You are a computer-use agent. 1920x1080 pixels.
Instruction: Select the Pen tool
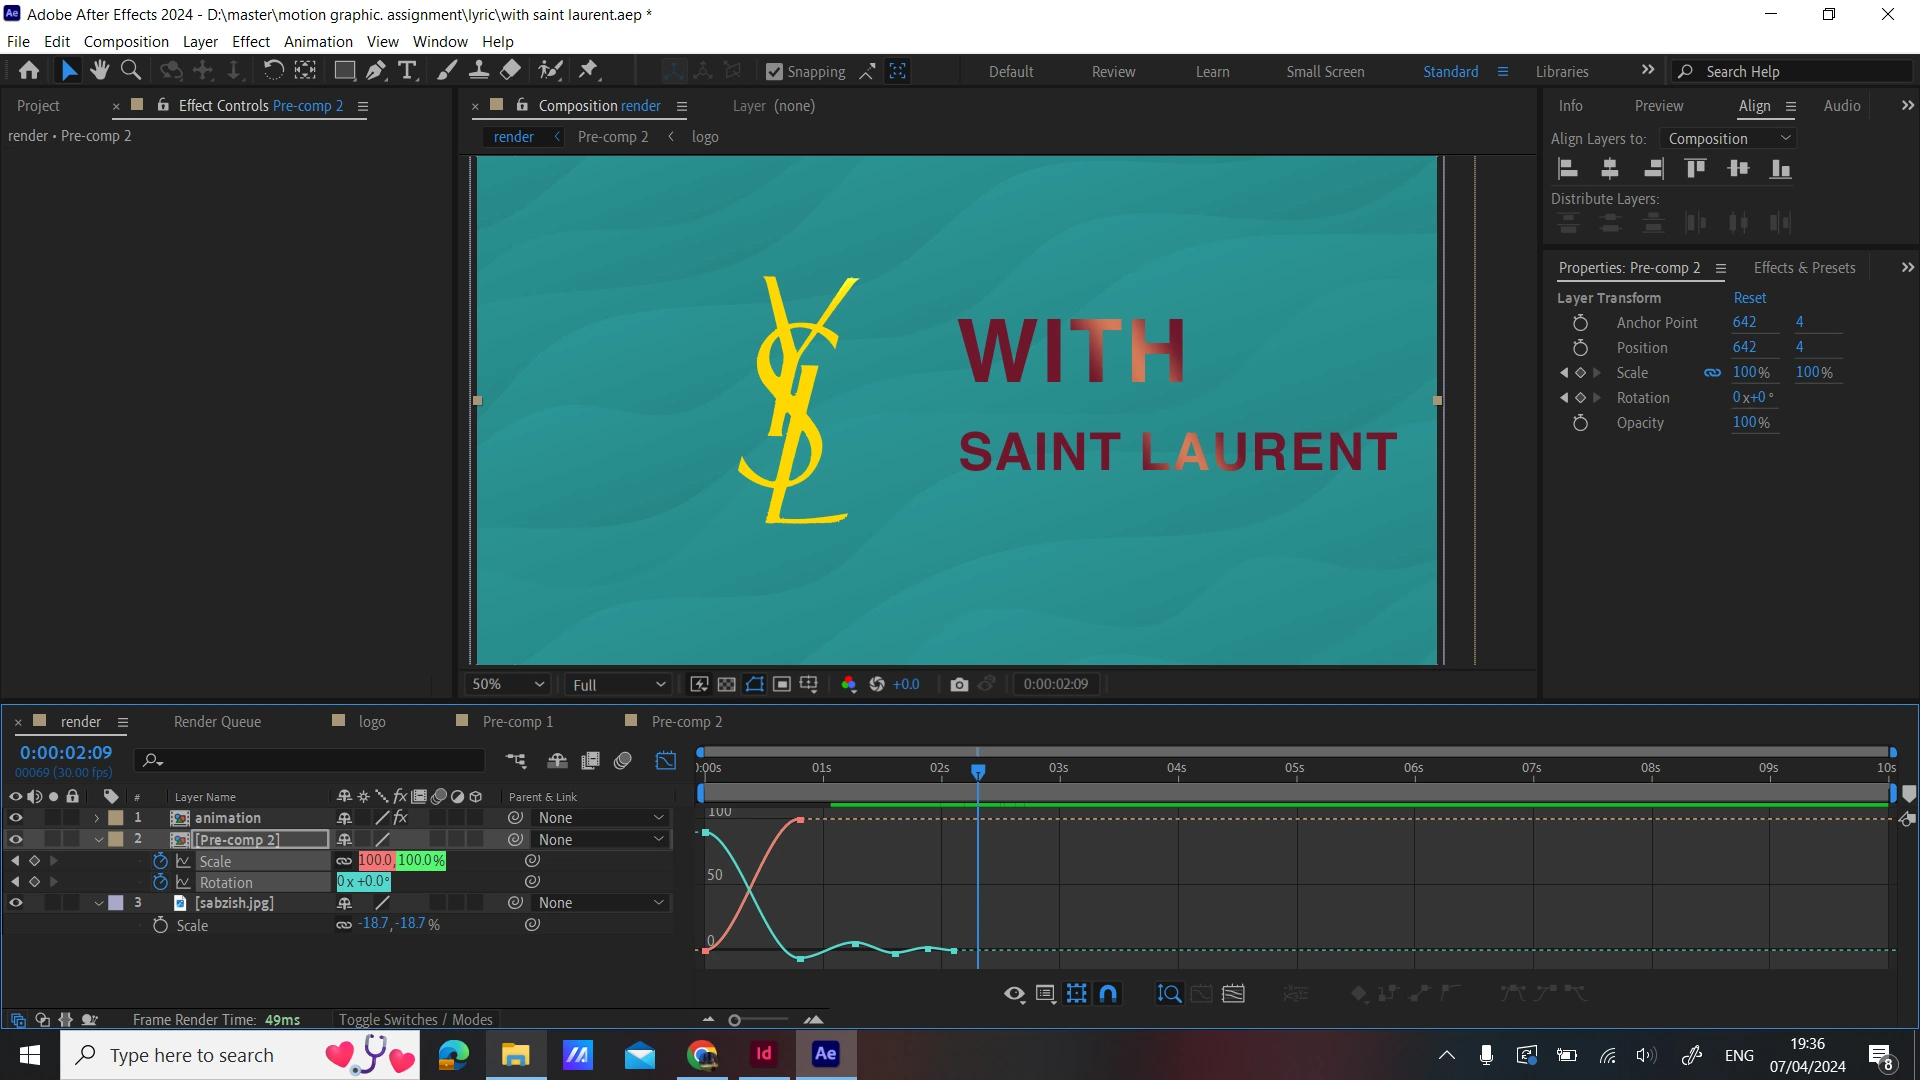[376, 70]
